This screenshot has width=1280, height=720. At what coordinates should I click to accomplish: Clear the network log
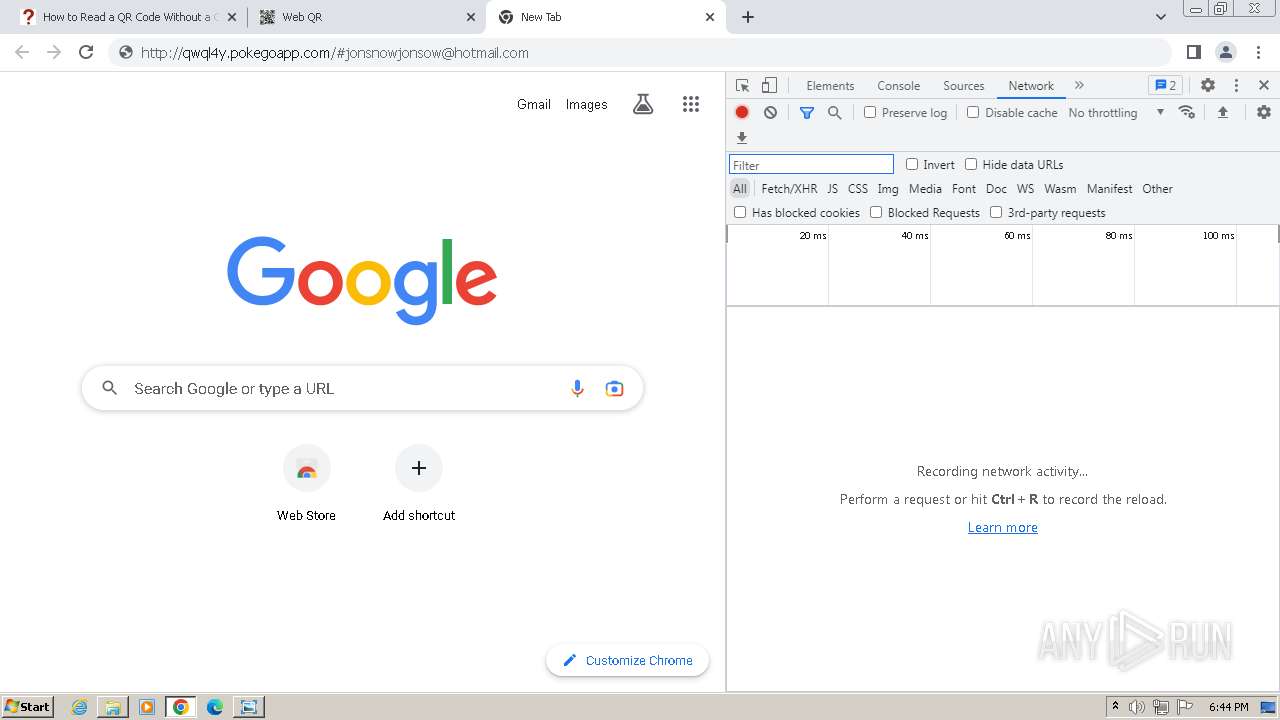[x=770, y=113]
